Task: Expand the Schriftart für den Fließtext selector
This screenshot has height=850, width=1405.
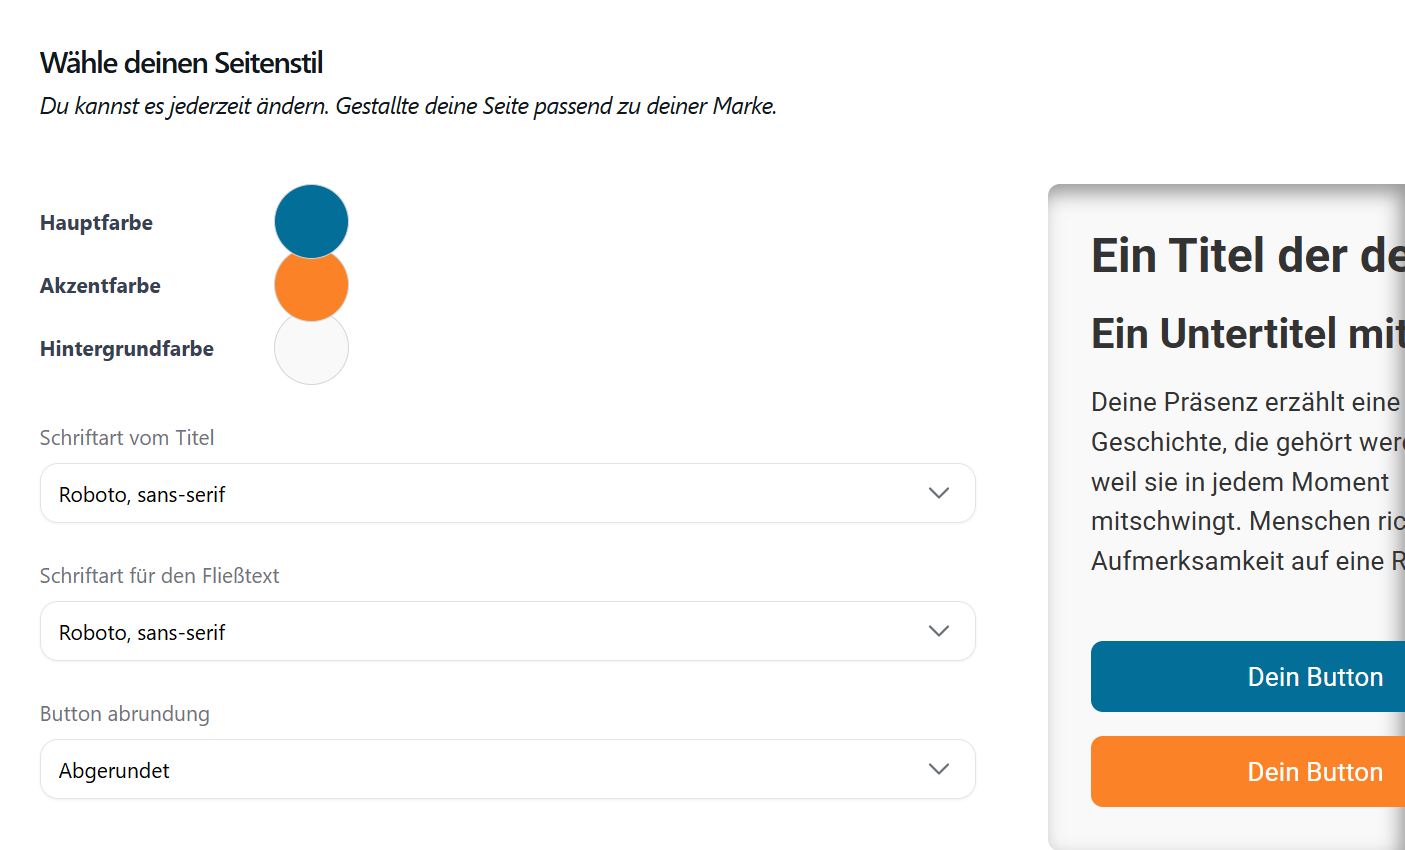Action: tap(480, 631)
